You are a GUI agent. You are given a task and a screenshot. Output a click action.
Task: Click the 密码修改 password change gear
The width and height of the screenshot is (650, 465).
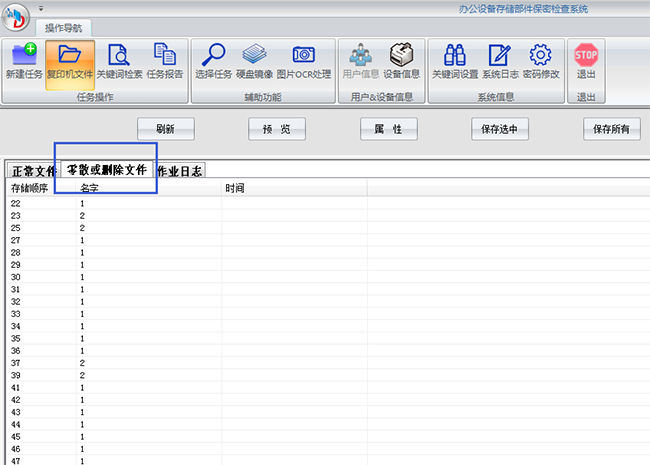pos(541,62)
